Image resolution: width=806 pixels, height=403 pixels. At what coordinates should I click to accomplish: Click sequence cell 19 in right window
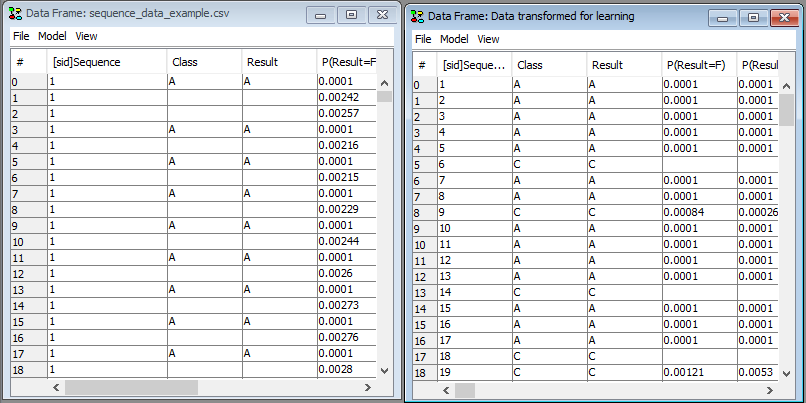[474, 373]
